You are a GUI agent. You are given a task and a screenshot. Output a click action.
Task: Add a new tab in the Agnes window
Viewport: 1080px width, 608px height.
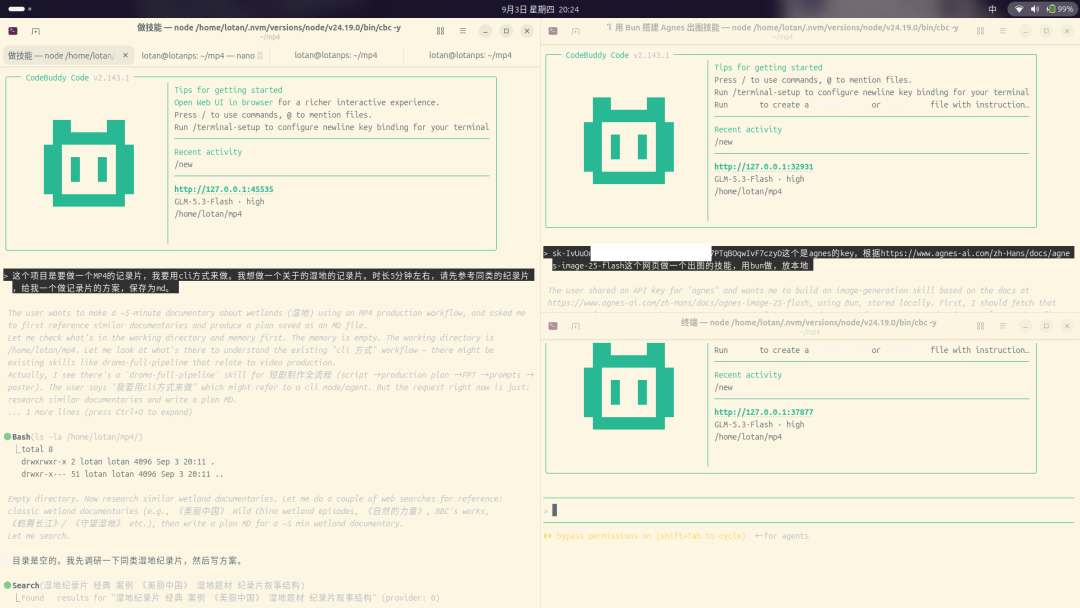576,31
